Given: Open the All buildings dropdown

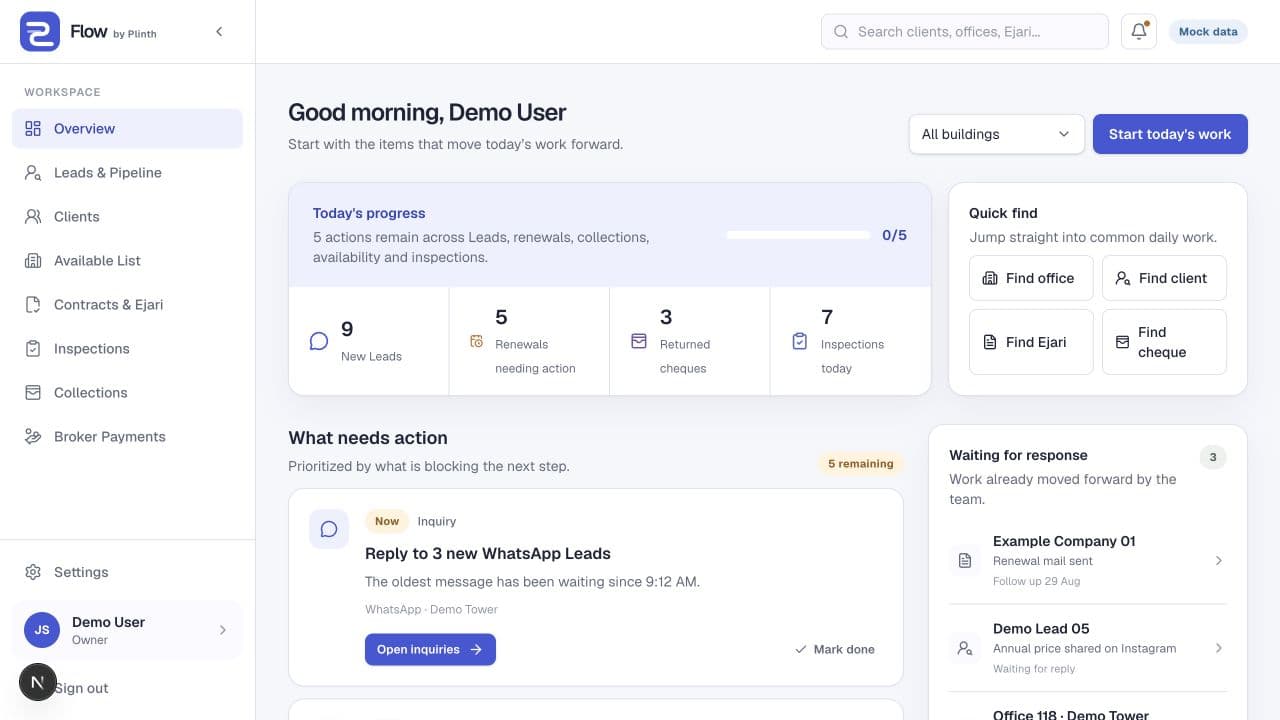Looking at the screenshot, I should (996, 134).
